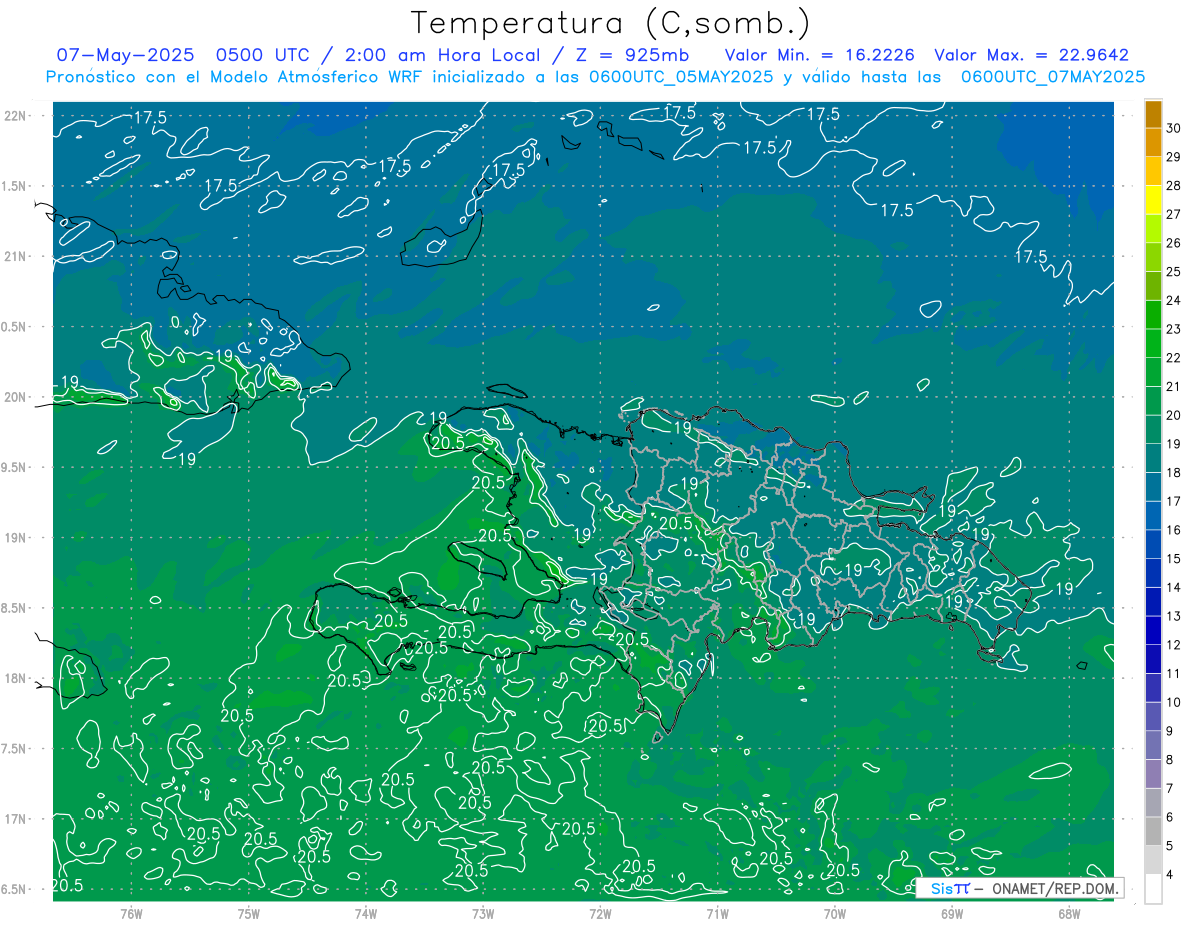Click the yellow swatch between 27 and 28

tap(1153, 200)
